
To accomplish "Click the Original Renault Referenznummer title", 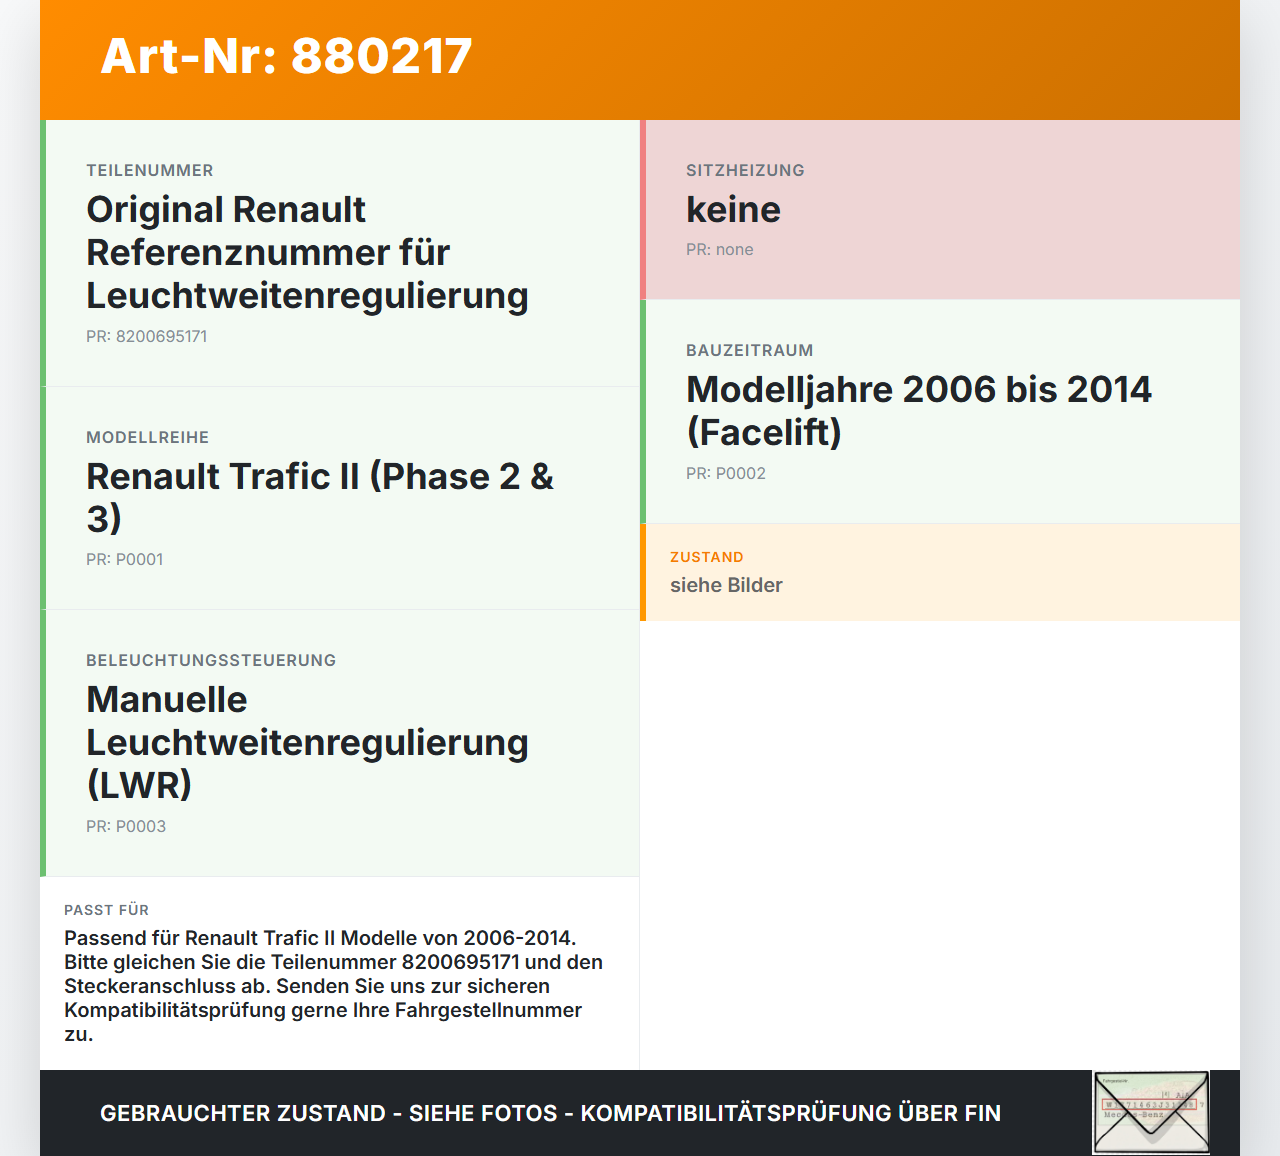I will (x=307, y=253).
